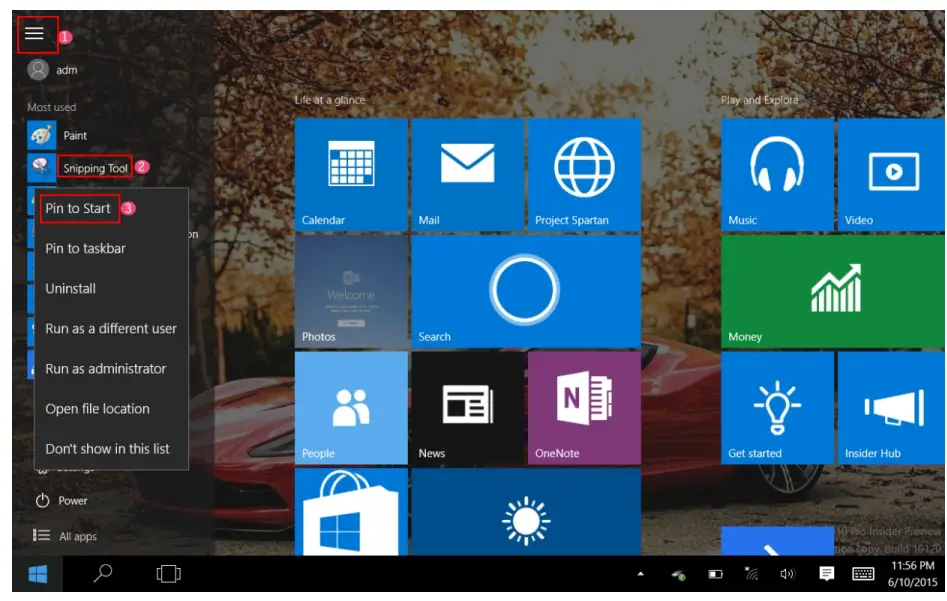Open the Power options
The height and width of the screenshot is (601, 947).
pyautogui.click(x=61, y=501)
